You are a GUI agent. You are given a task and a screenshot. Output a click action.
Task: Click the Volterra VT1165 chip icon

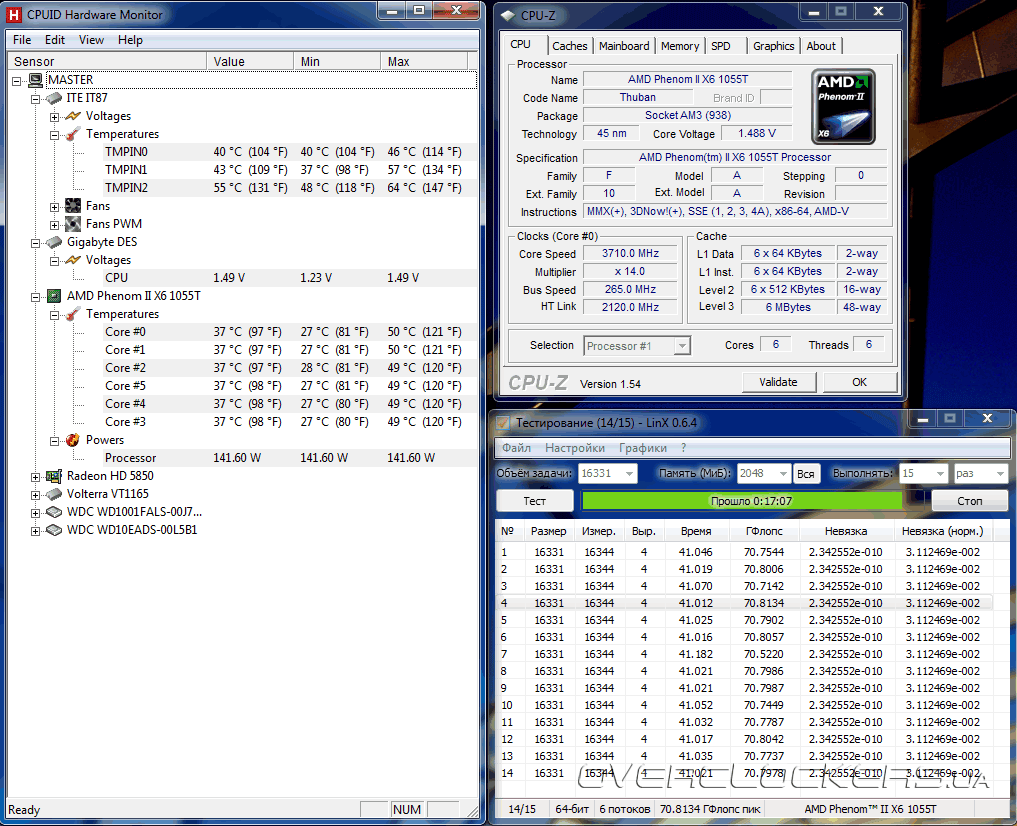pos(54,494)
